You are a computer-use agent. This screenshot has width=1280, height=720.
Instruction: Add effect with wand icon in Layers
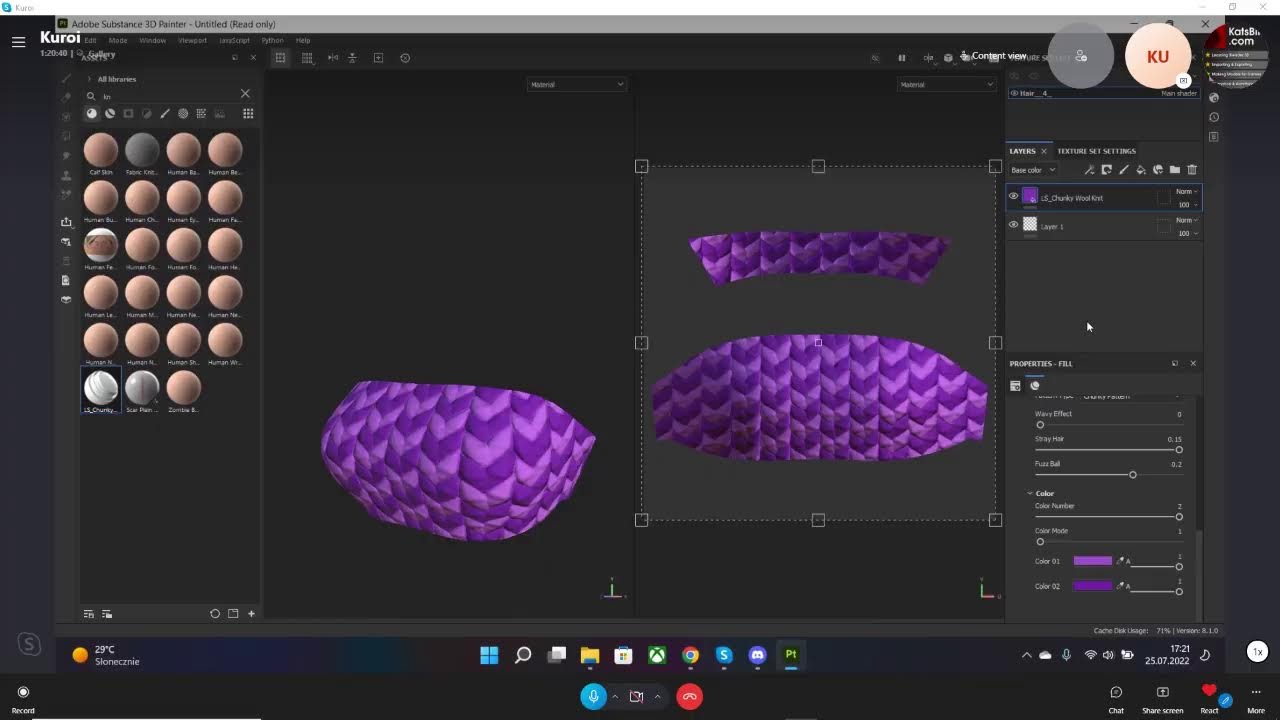coord(1089,170)
